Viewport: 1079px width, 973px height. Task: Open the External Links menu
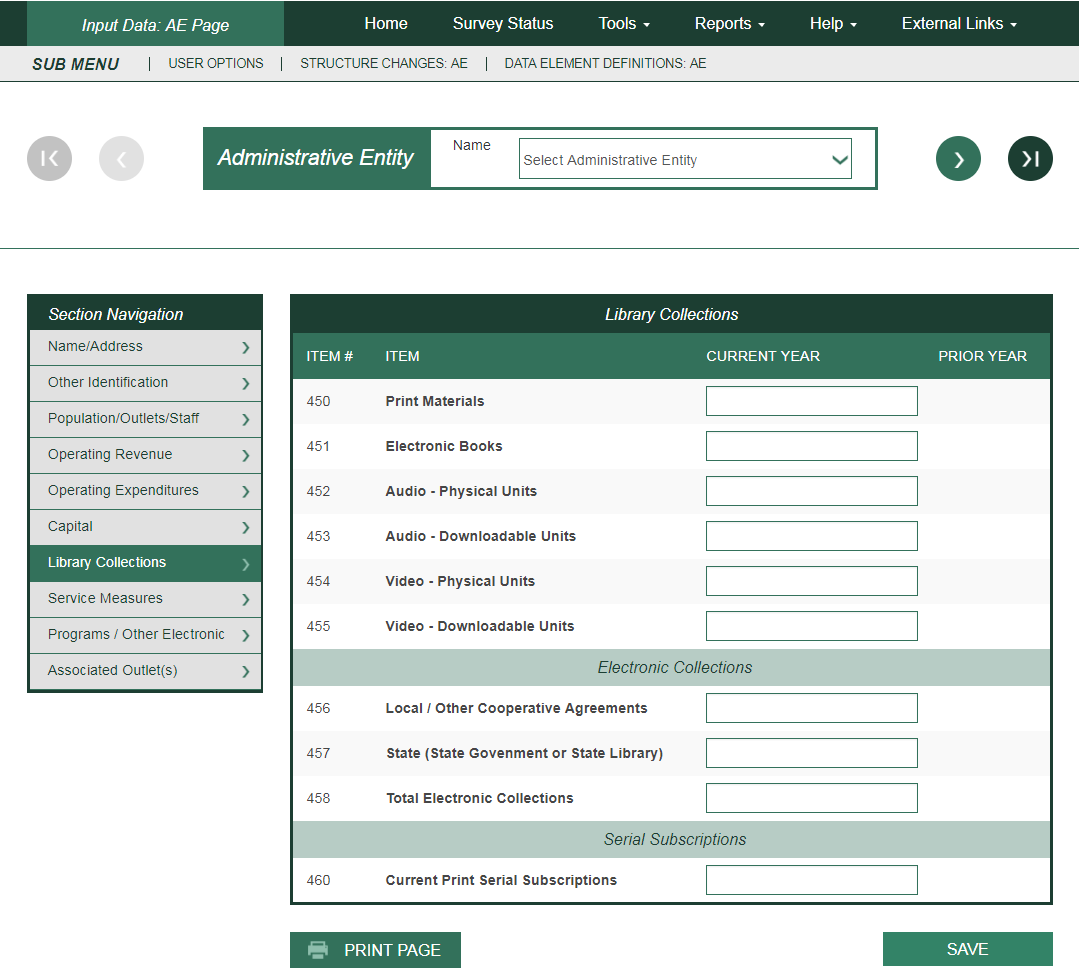click(959, 24)
